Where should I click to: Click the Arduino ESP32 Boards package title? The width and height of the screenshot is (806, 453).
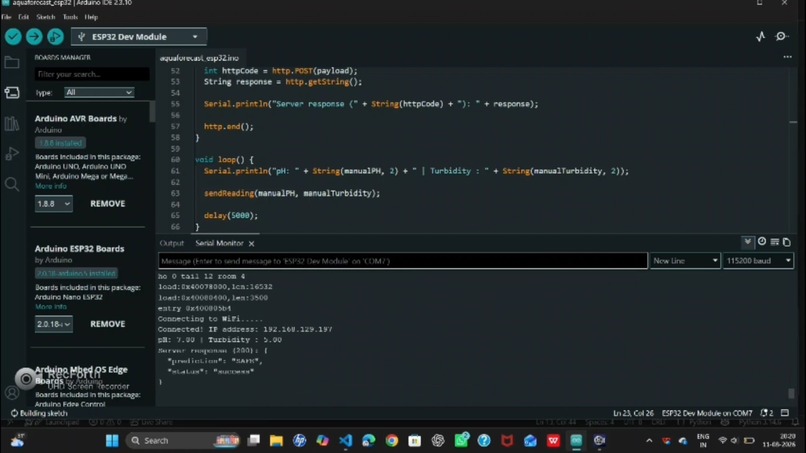coord(79,249)
